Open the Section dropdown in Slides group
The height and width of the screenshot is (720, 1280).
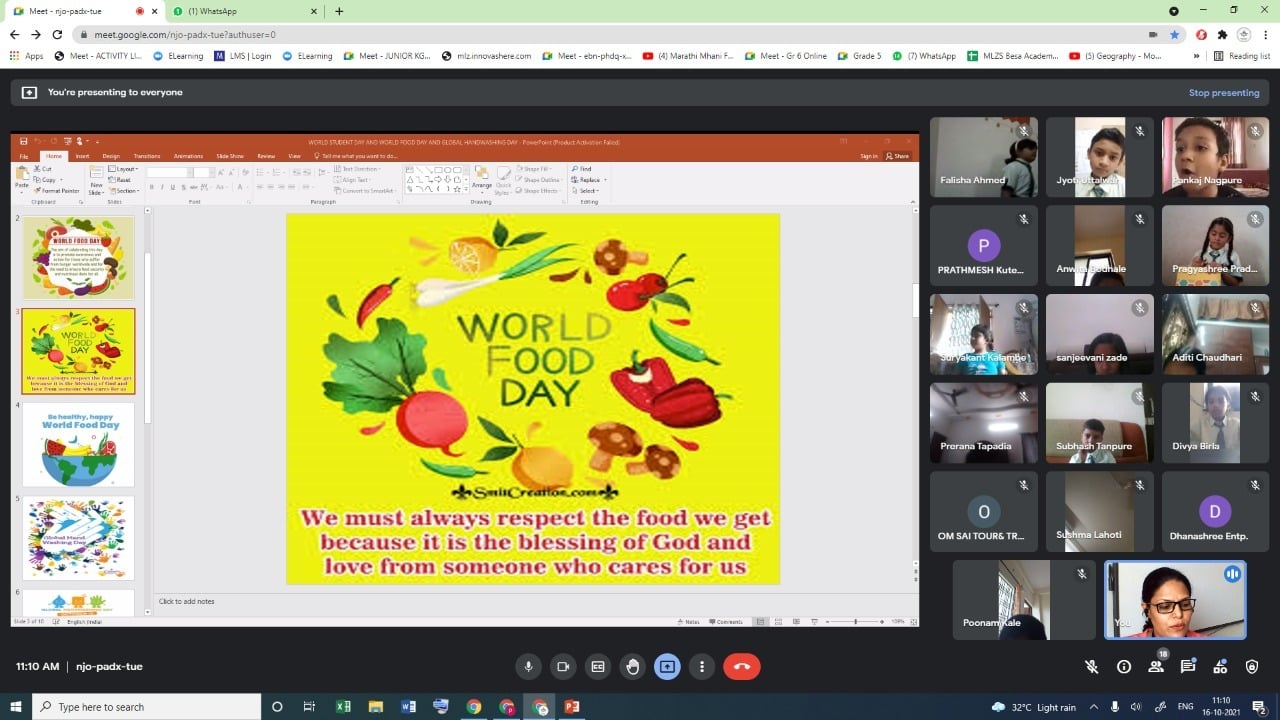pos(125,190)
